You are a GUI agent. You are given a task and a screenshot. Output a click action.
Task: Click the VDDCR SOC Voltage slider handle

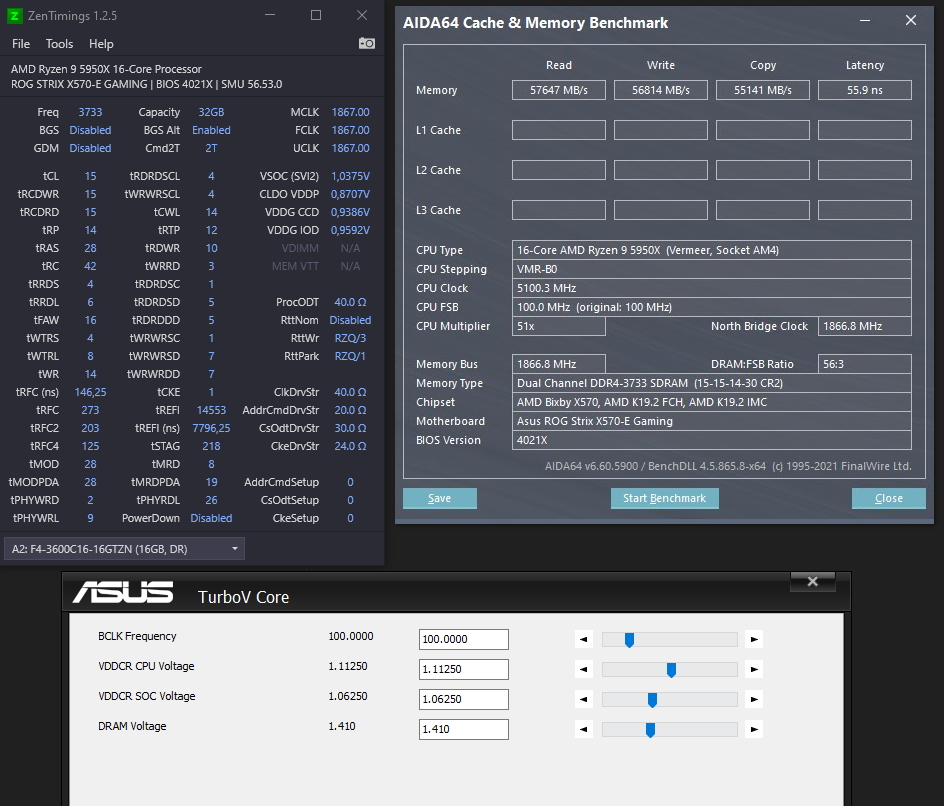tap(652, 700)
